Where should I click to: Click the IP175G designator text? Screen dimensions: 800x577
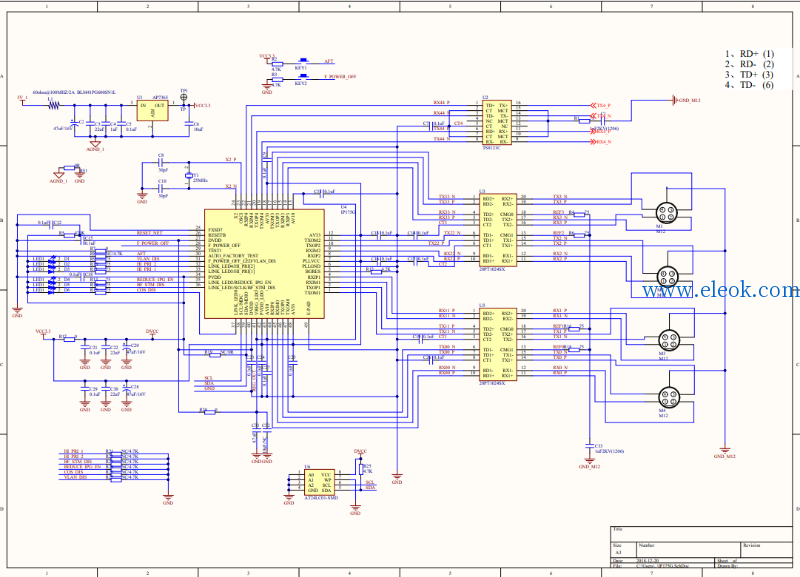click(347, 212)
